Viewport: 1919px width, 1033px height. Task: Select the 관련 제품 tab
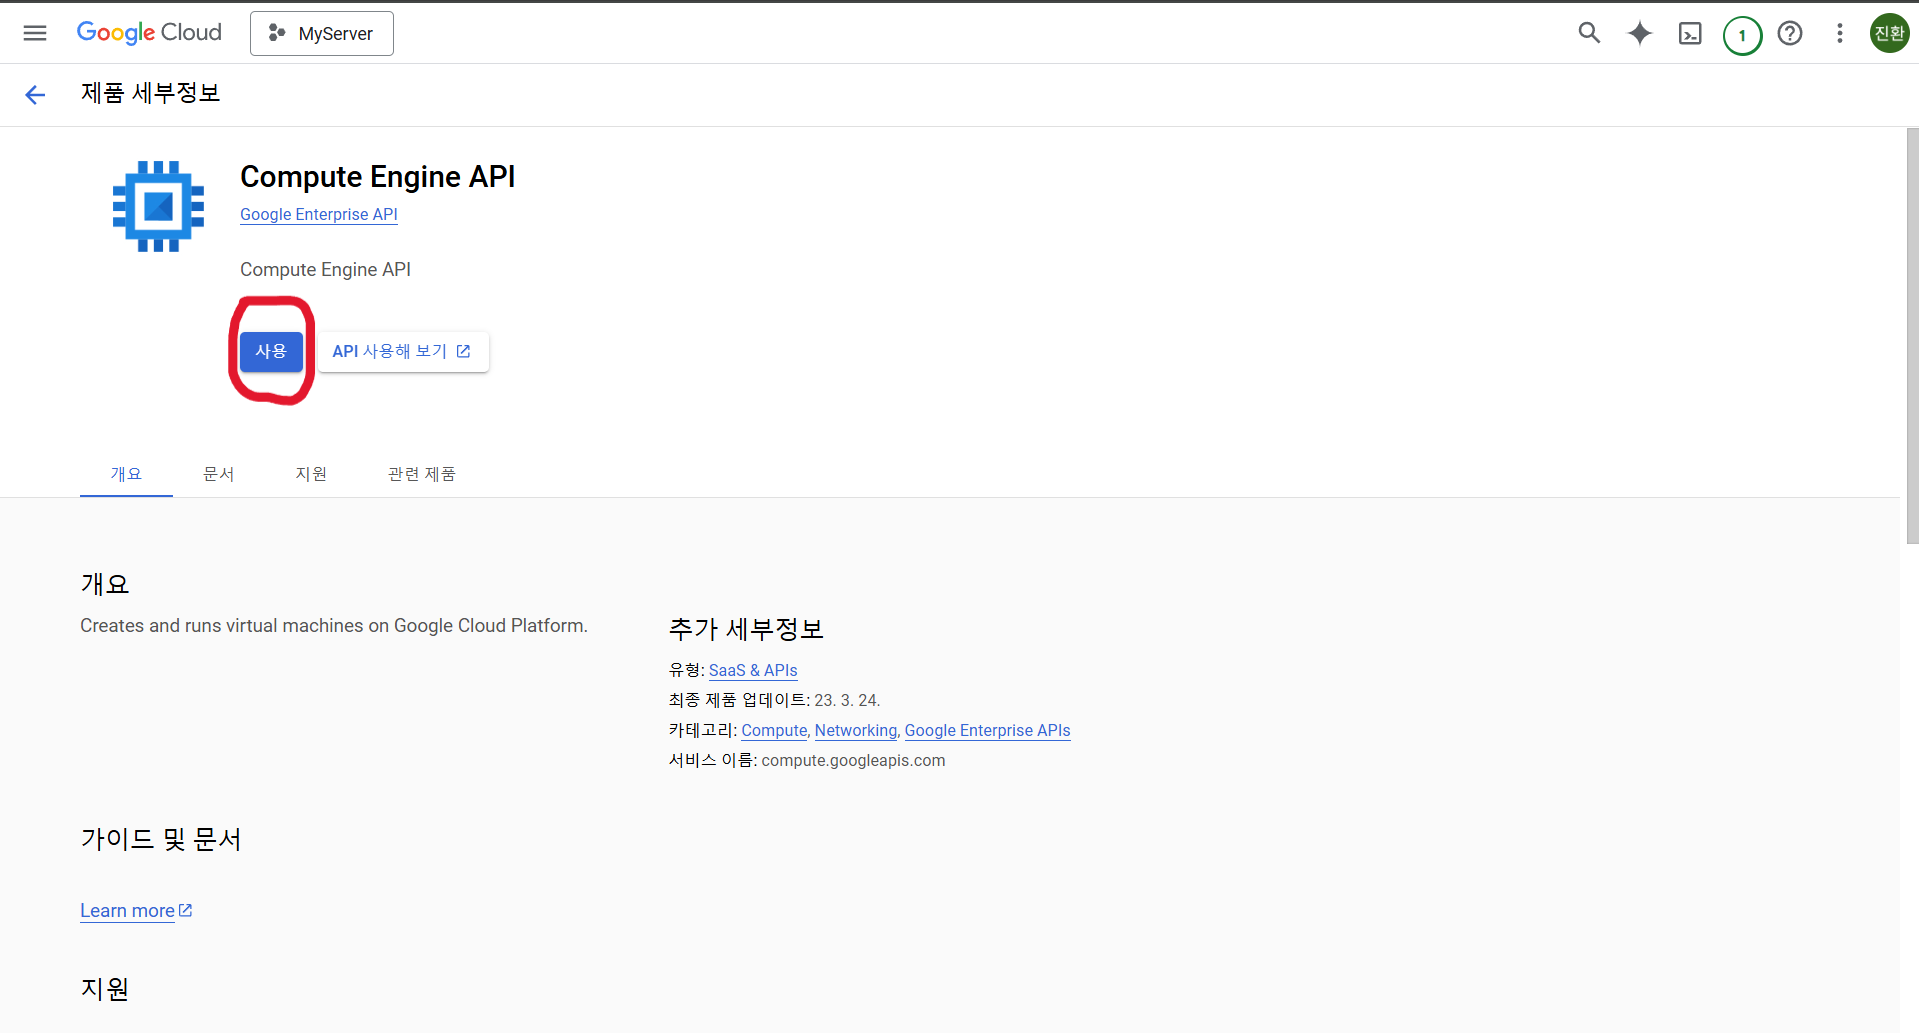tap(421, 474)
